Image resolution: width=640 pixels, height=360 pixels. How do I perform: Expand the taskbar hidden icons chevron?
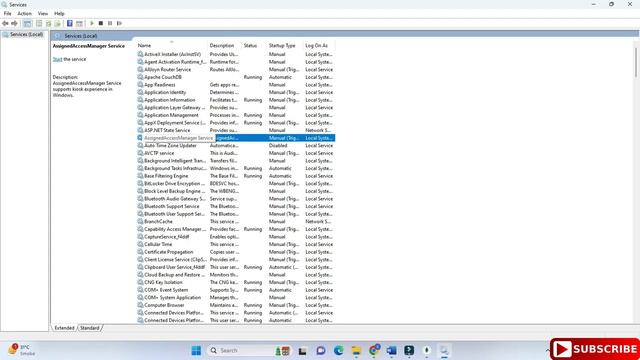click(547, 350)
